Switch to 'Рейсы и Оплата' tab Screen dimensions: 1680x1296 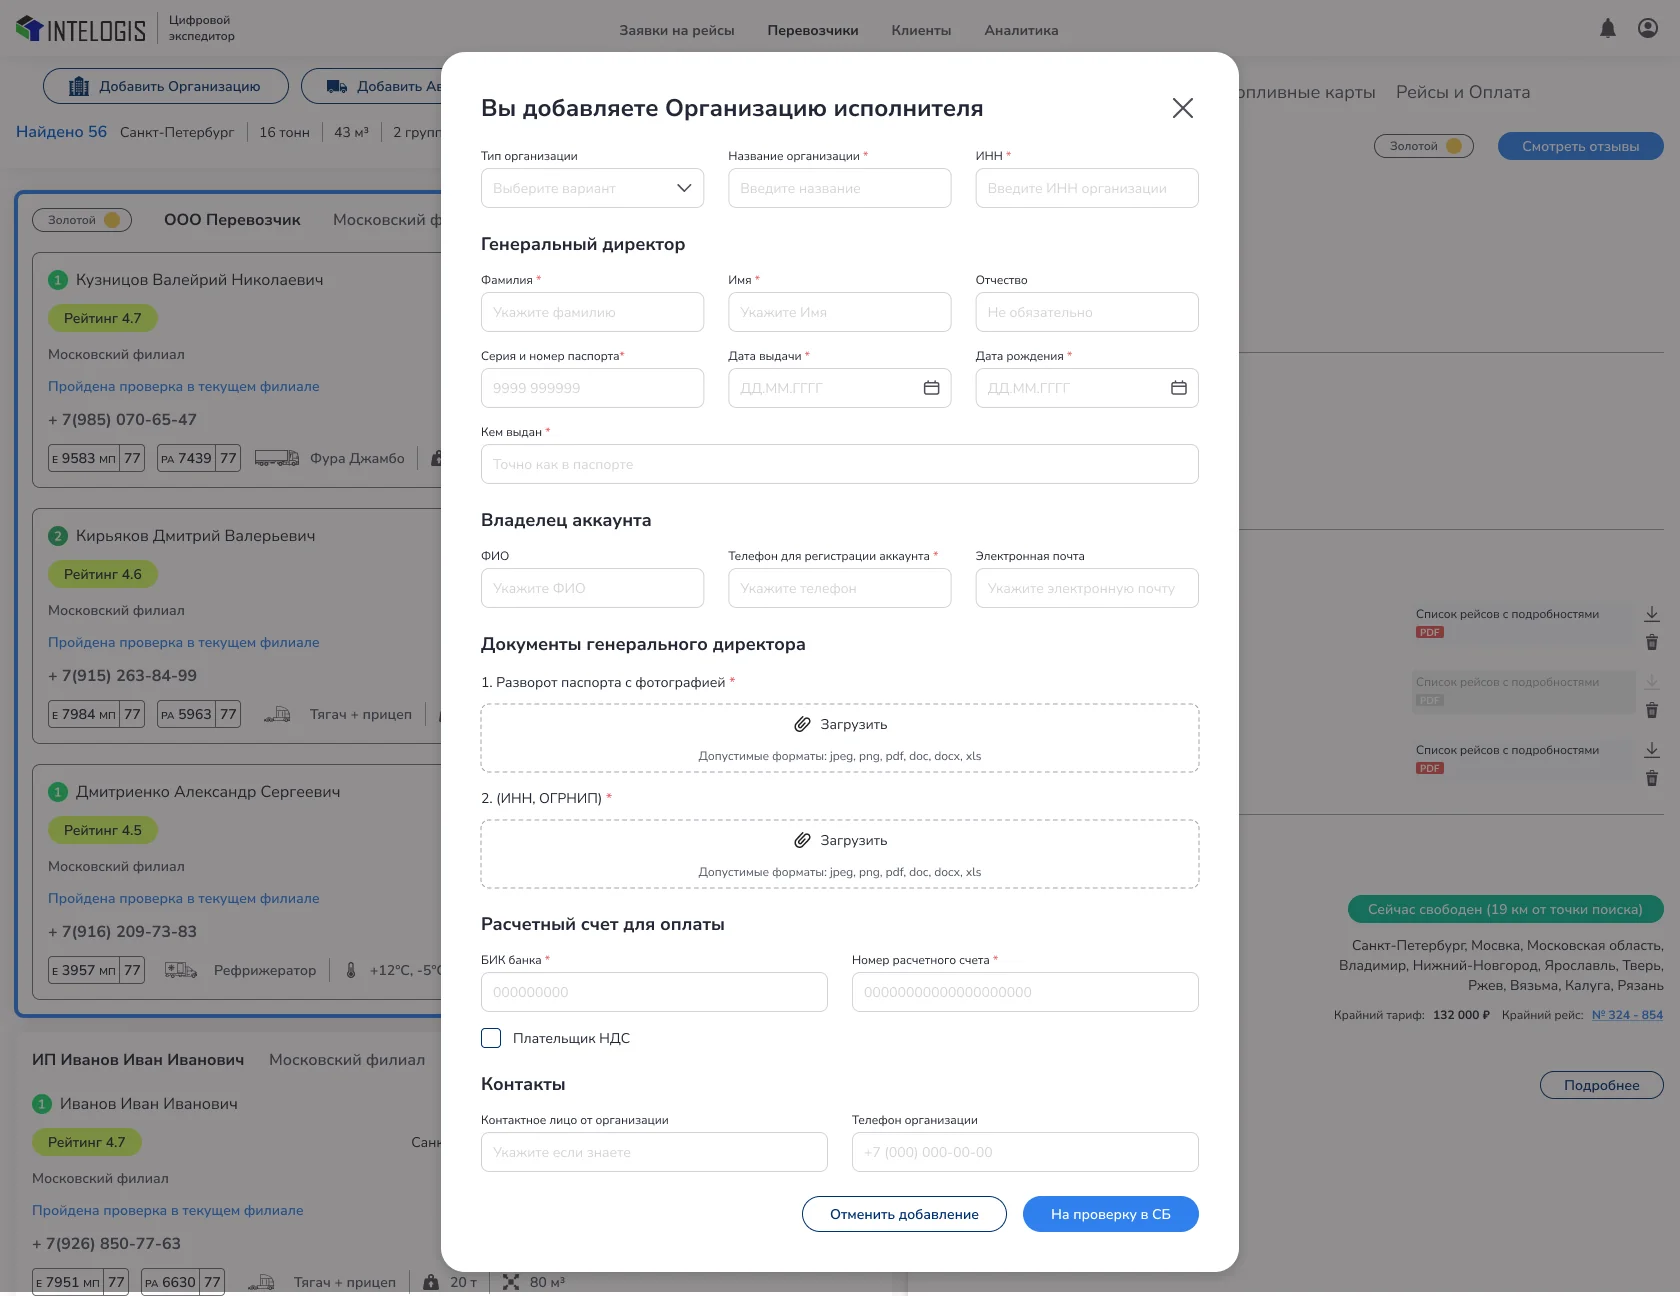pos(1463,92)
